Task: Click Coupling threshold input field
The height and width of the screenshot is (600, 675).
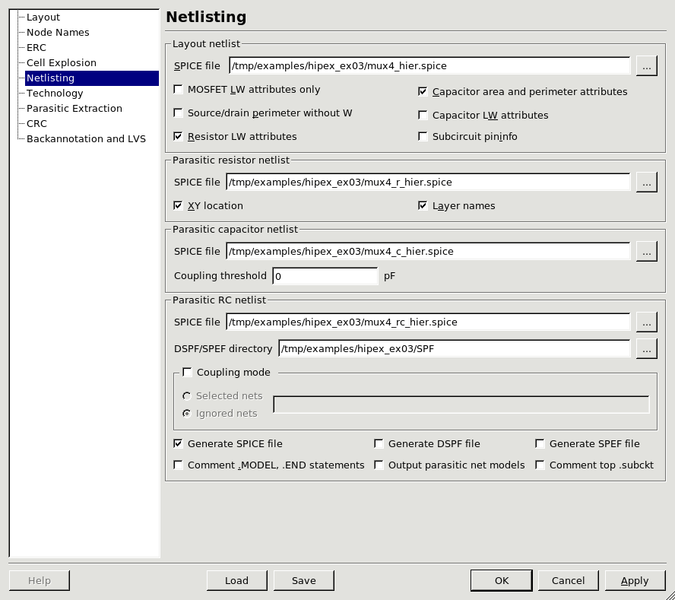Action: (325, 276)
